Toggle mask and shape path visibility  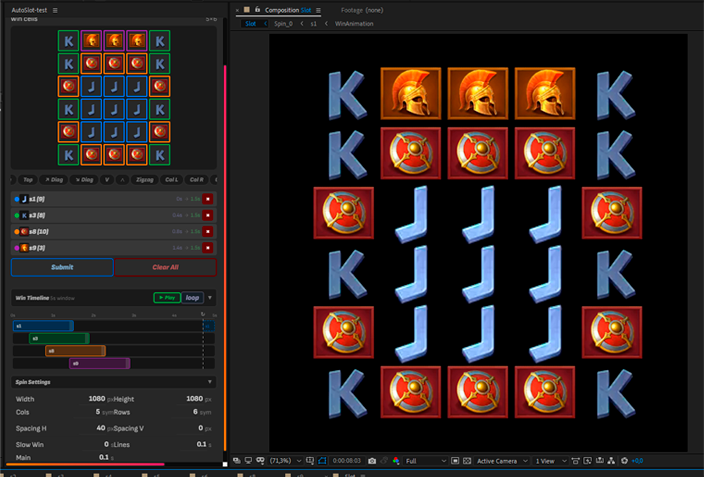(322, 461)
